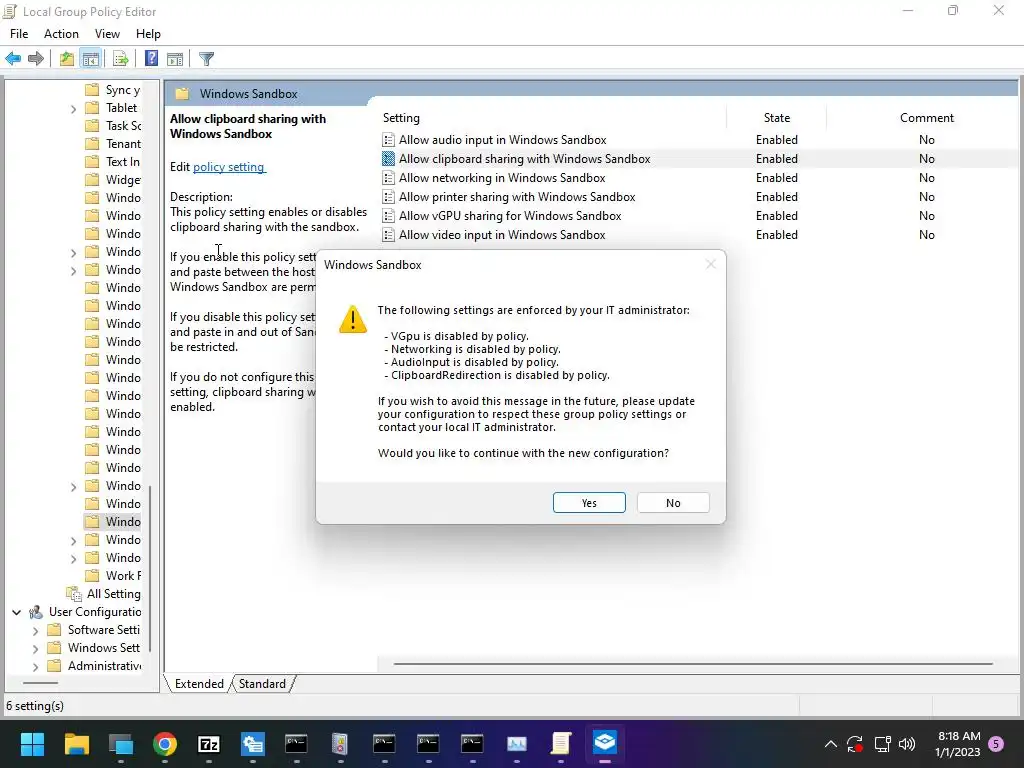1024x768 pixels.
Task: Expand Administrative Templates under User Configuration
Action: (x=36, y=666)
